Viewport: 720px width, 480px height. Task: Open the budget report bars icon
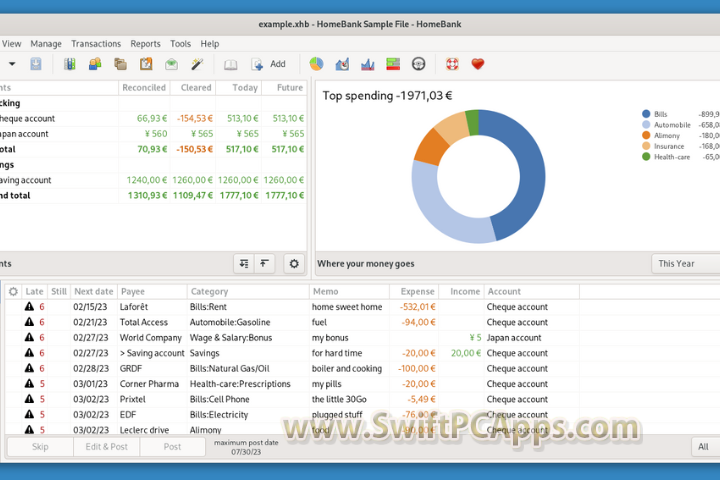393,64
